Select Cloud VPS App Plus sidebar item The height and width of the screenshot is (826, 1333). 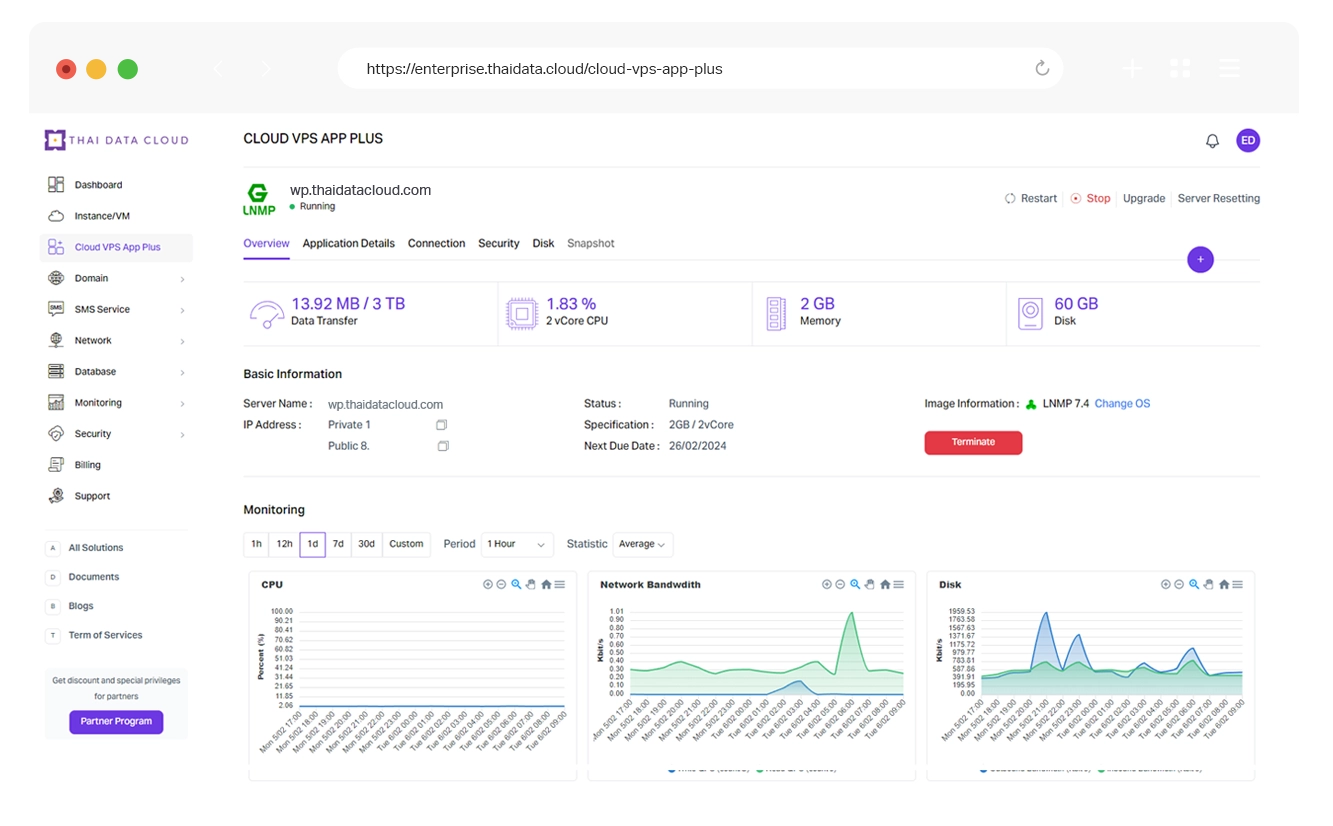tap(116, 247)
